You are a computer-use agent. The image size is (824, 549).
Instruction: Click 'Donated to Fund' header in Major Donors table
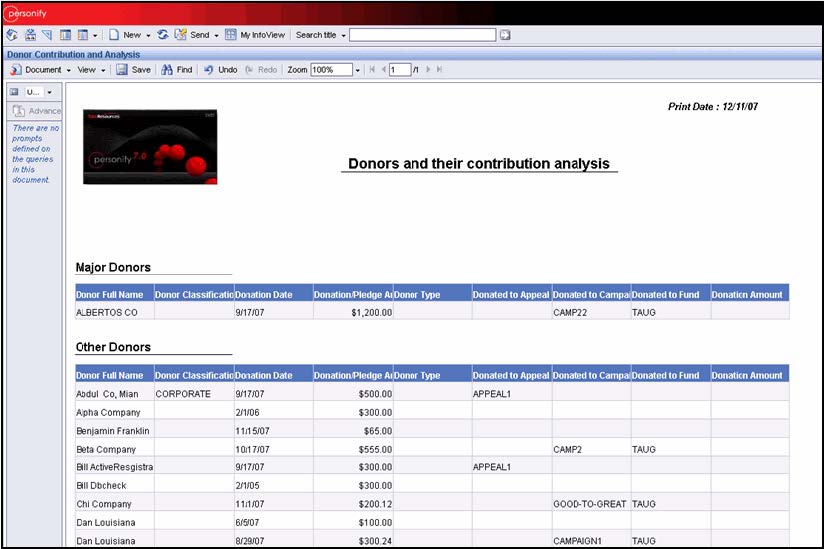point(670,295)
